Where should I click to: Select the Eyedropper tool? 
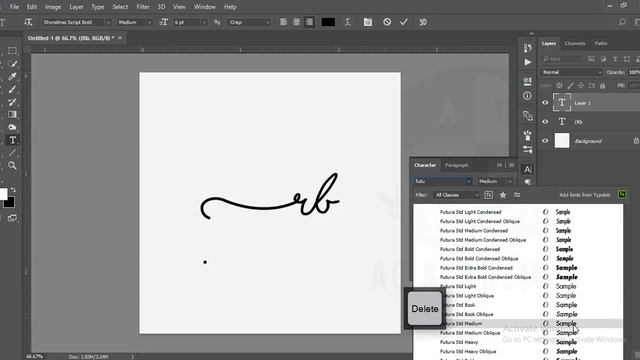coord(12,77)
